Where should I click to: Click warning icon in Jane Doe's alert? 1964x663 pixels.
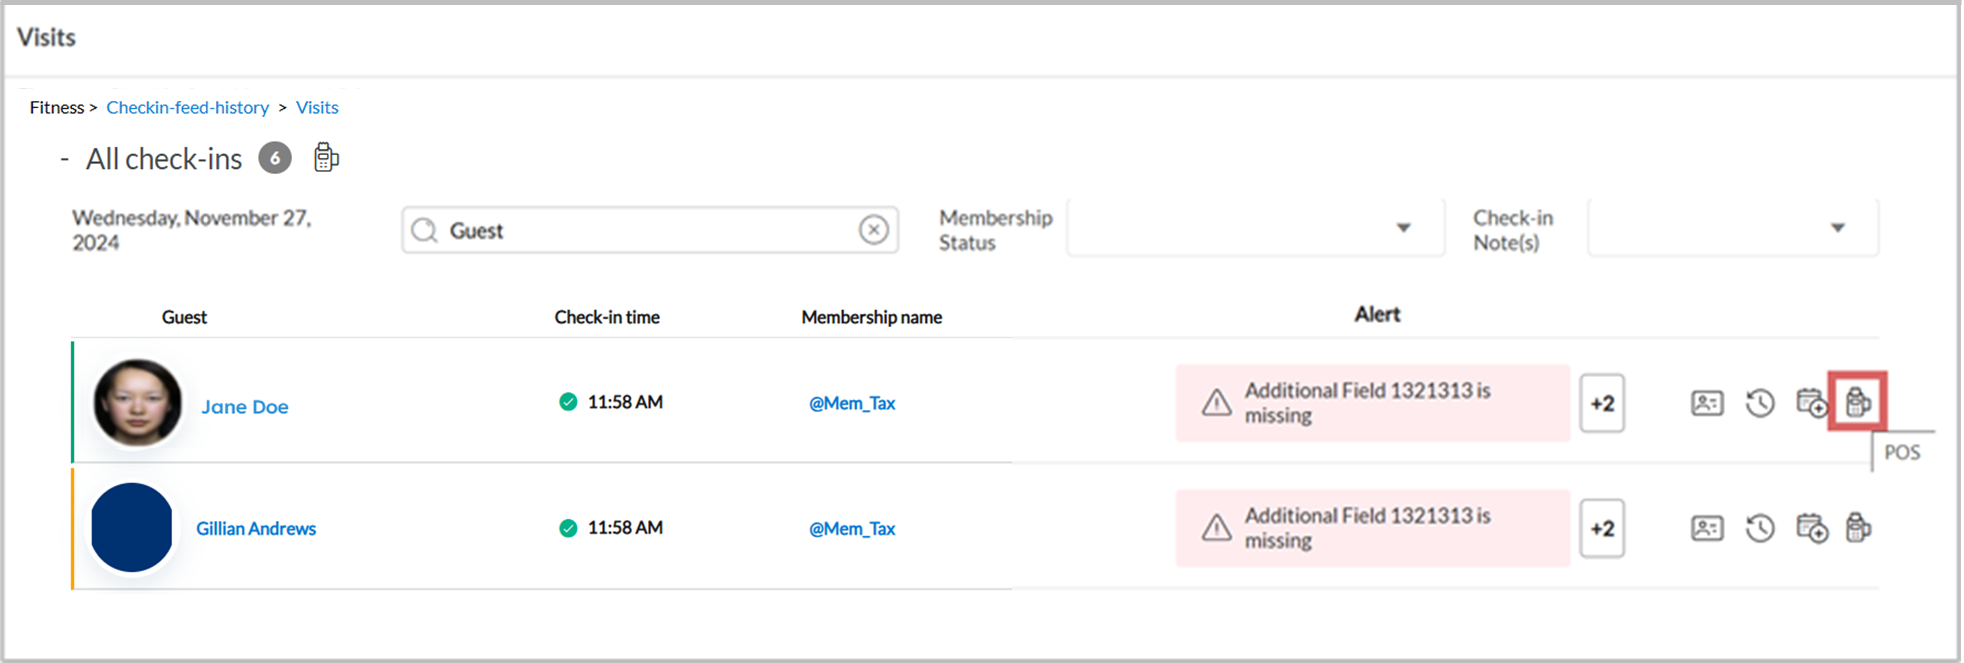[1216, 403]
